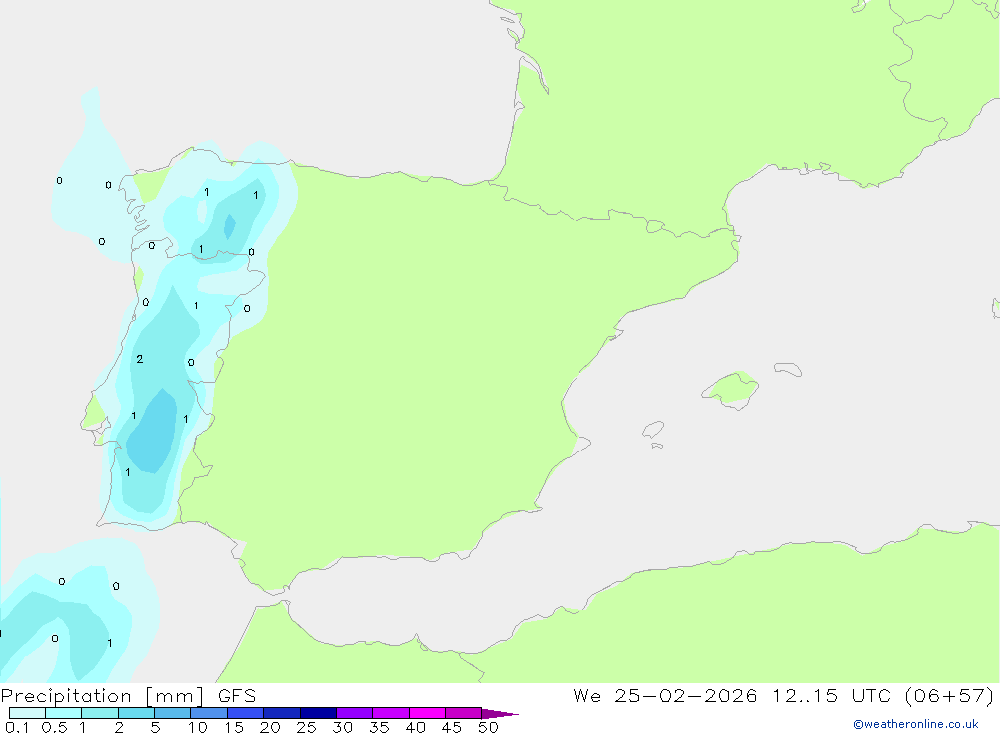
Task: Click the 0.5–1 mm legend swatch
Action: coord(63,713)
